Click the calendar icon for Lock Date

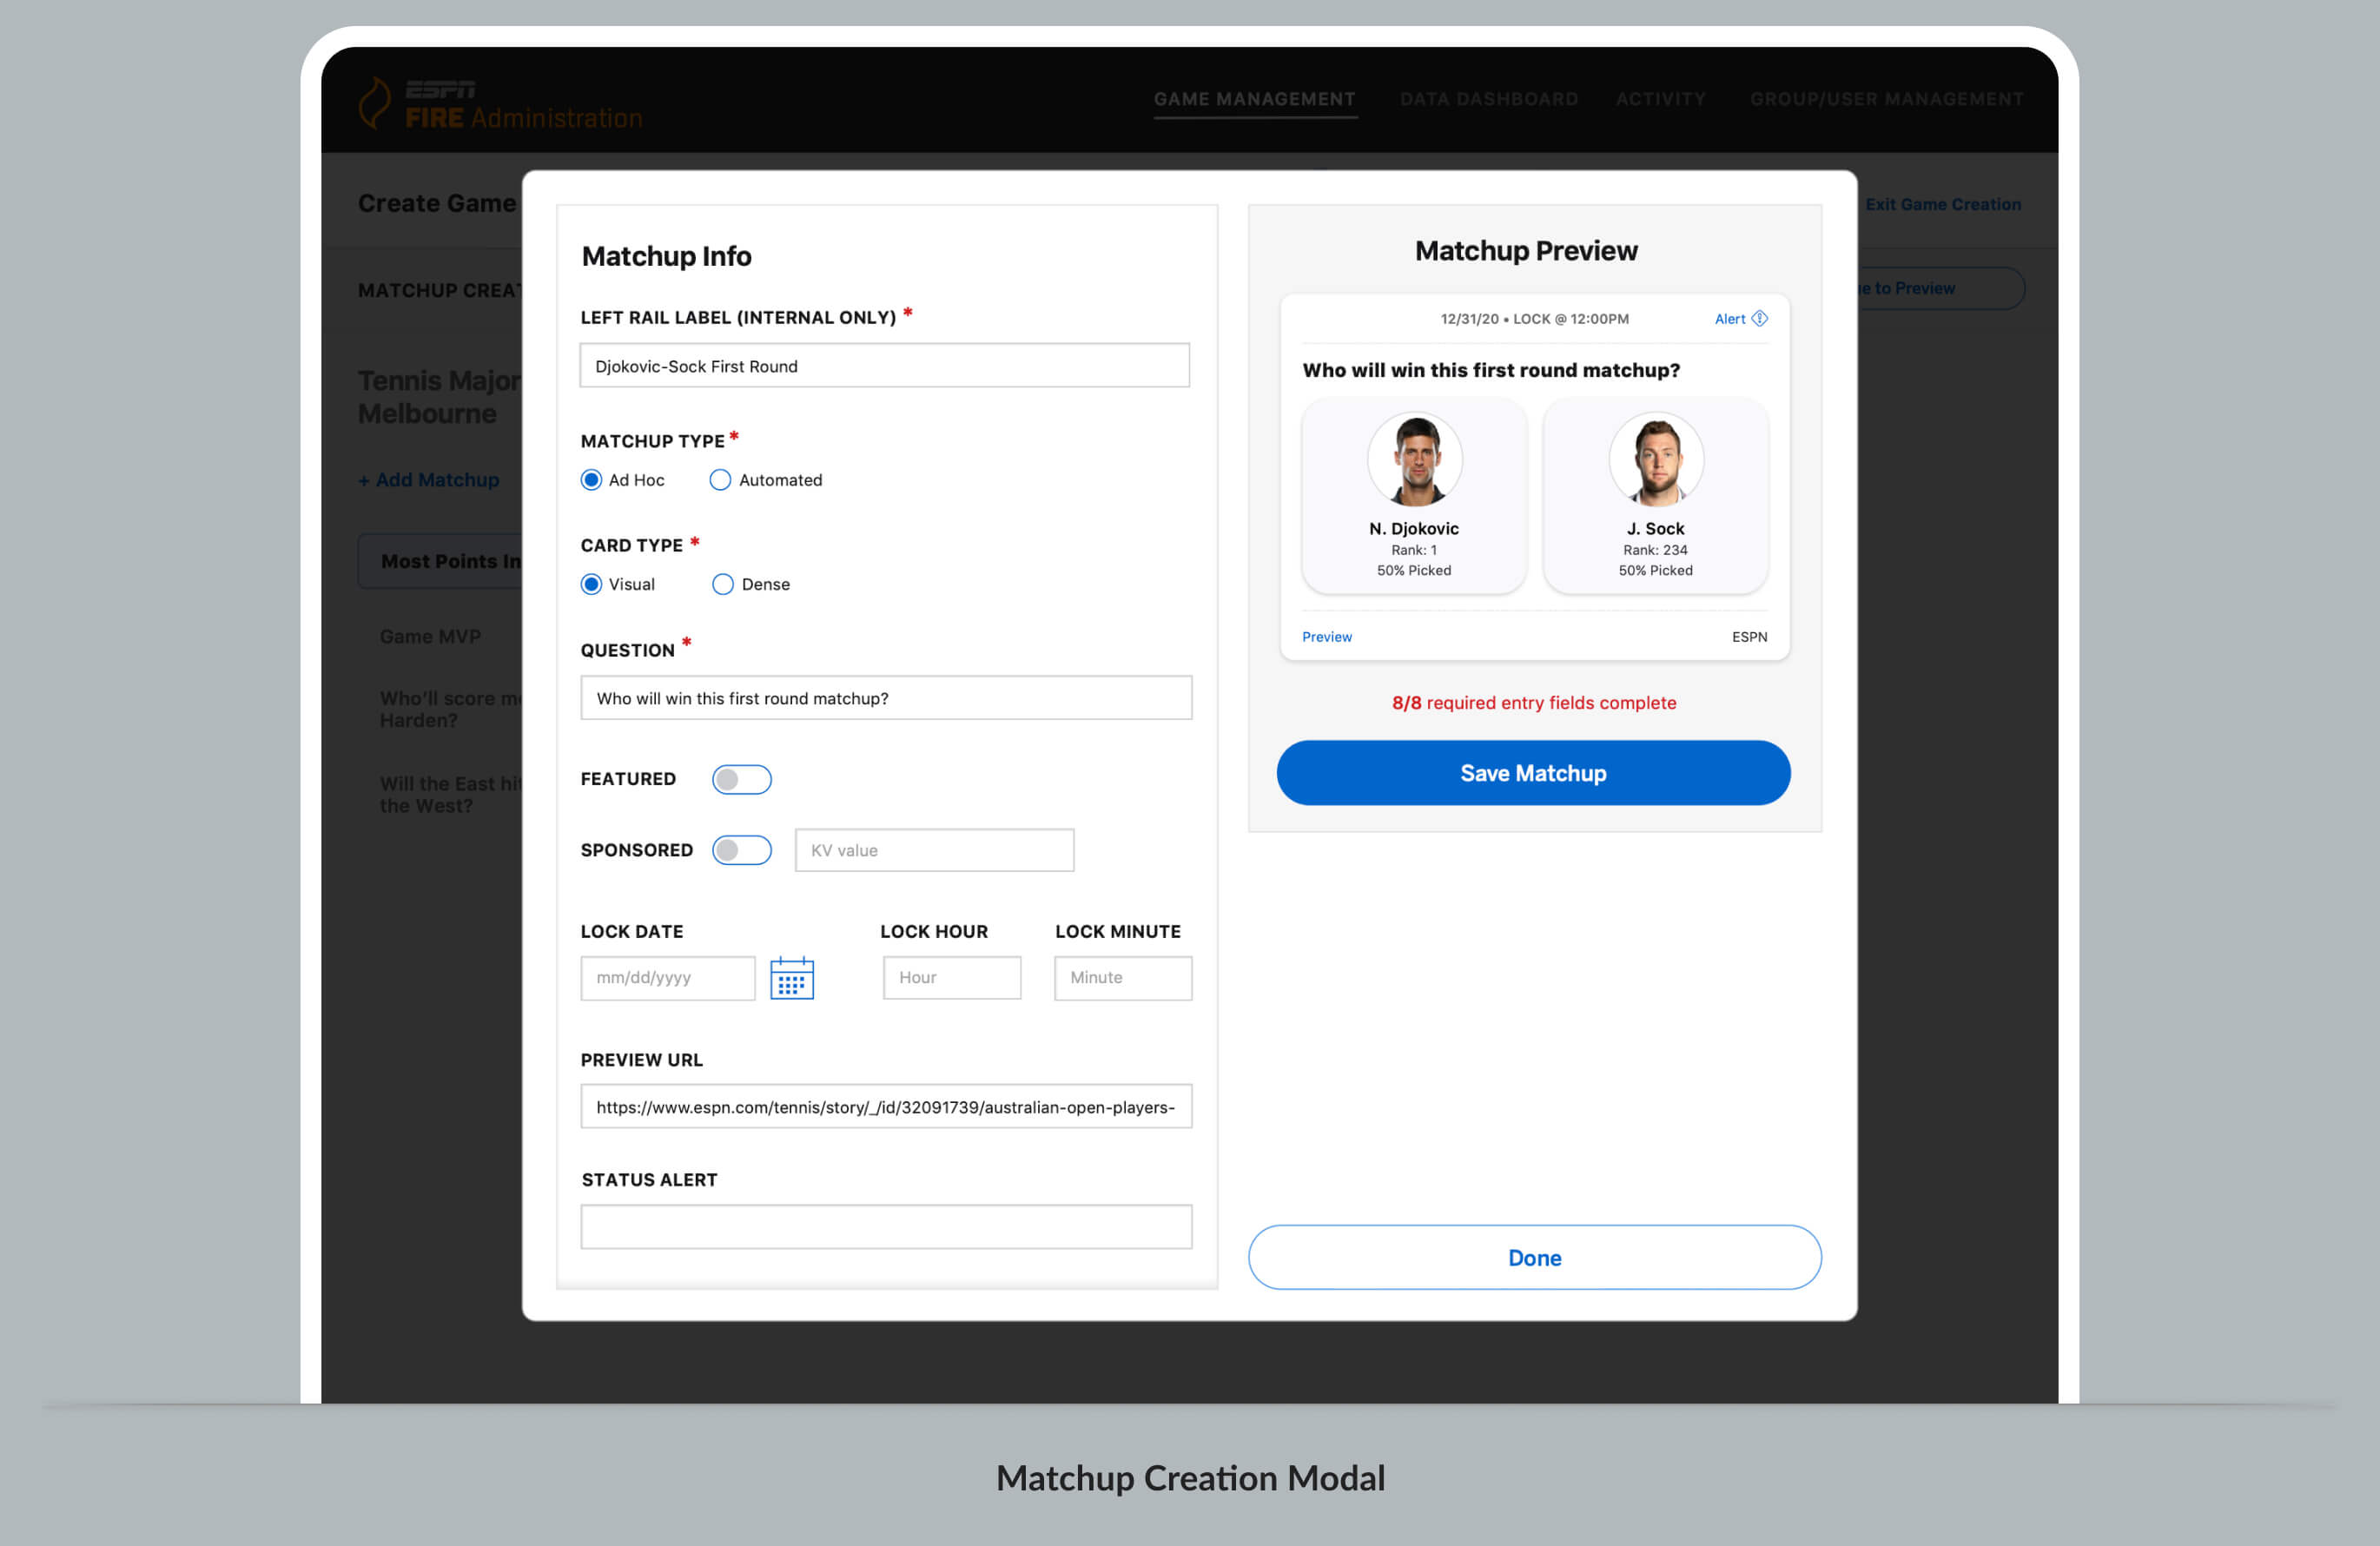791,977
